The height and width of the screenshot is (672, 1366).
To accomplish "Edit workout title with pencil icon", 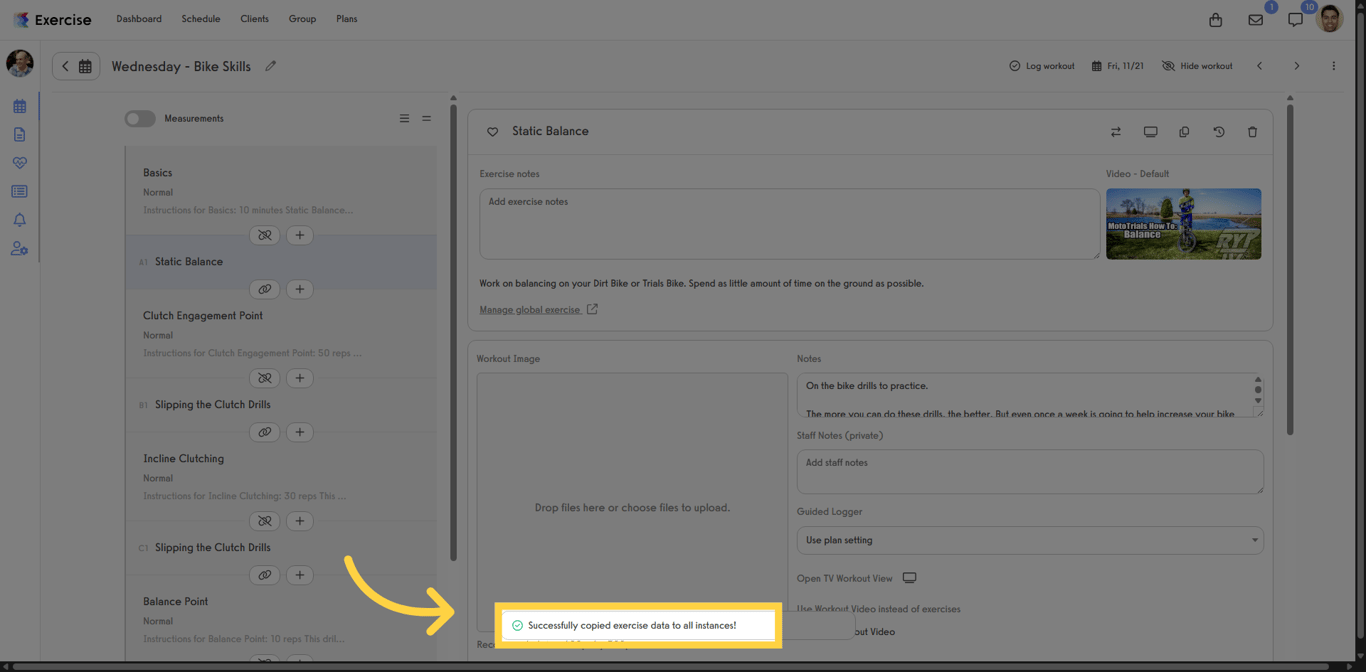I will tap(271, 66).
